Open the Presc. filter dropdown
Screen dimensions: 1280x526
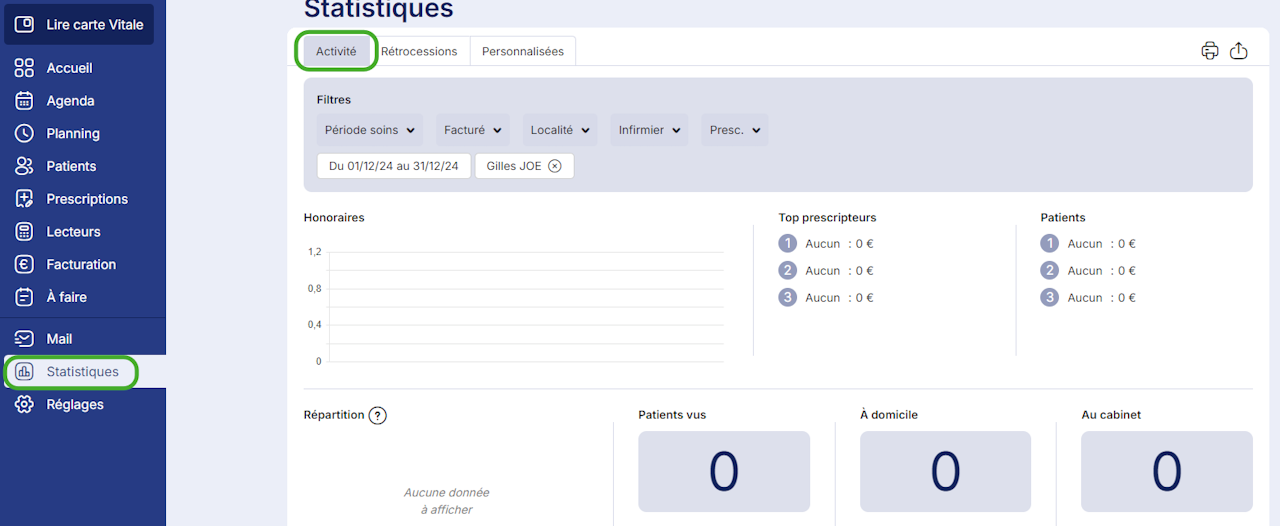735,130
